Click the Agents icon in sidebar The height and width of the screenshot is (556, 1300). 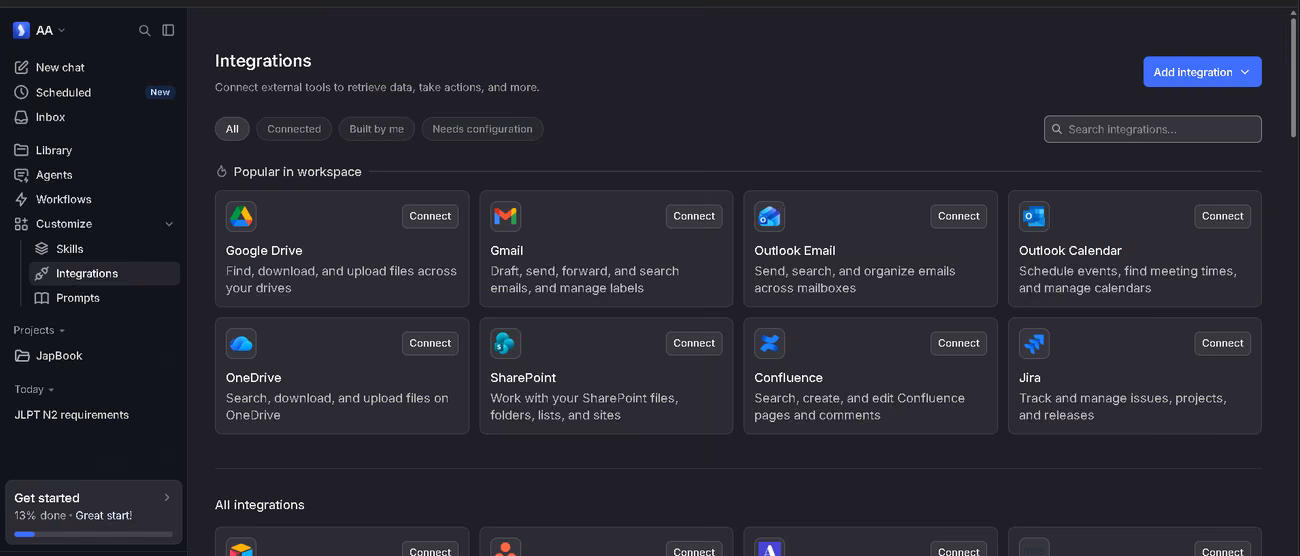21,175
